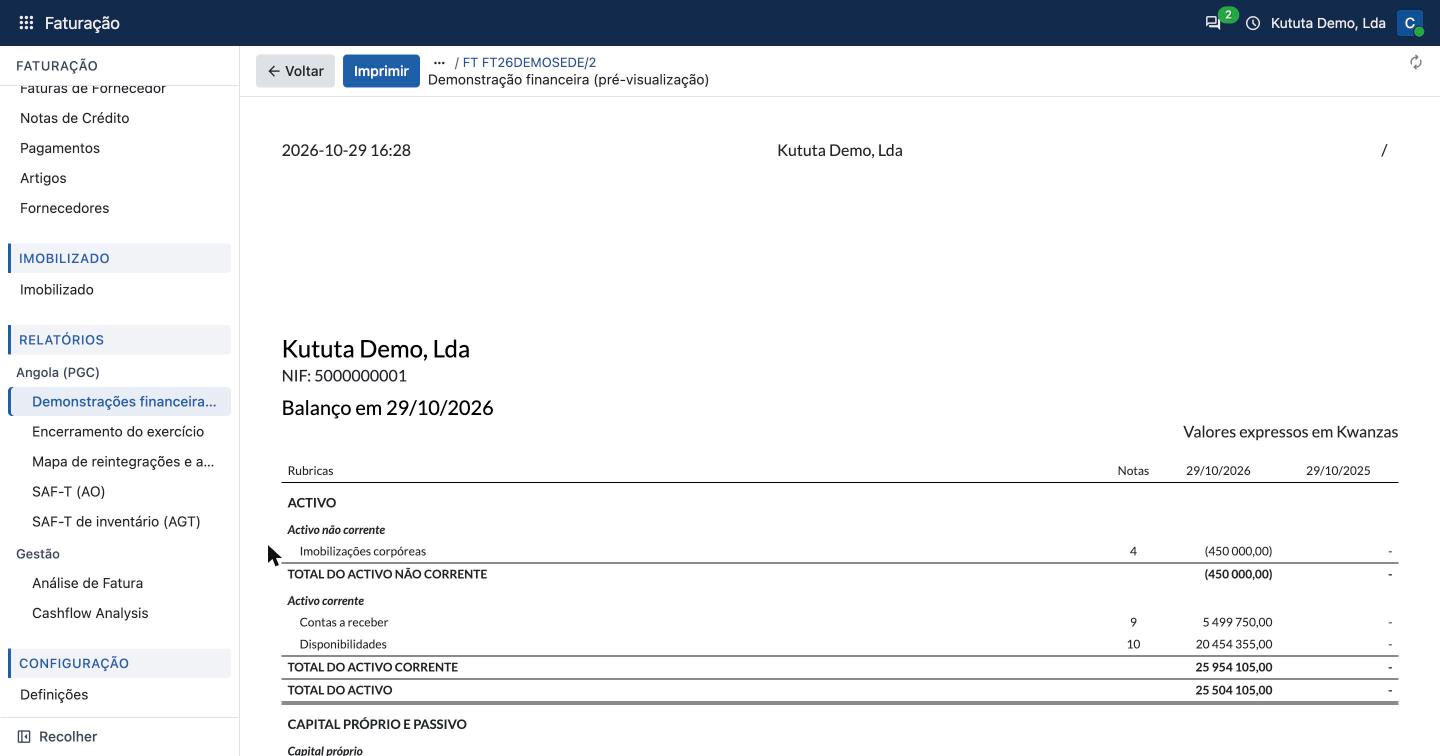Screen dimensions: 1440x756
Task: Click the clock activities icon
Action: [1253, 23]
